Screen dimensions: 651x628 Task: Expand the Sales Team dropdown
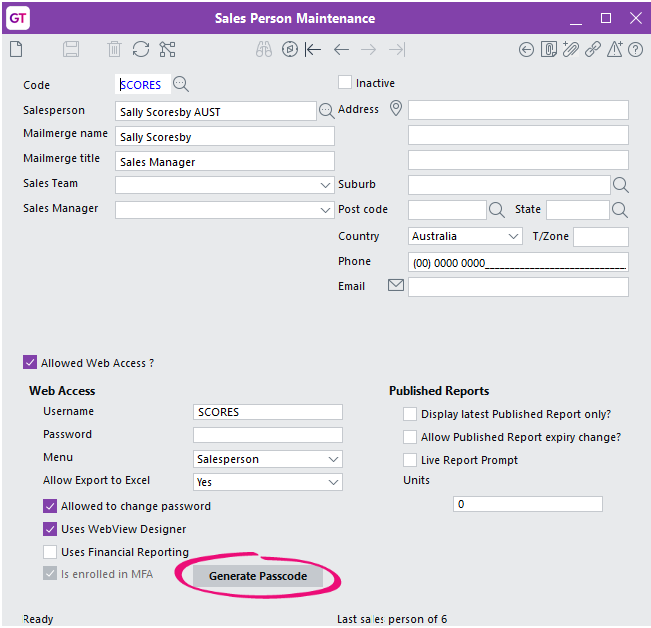point(225,185)
